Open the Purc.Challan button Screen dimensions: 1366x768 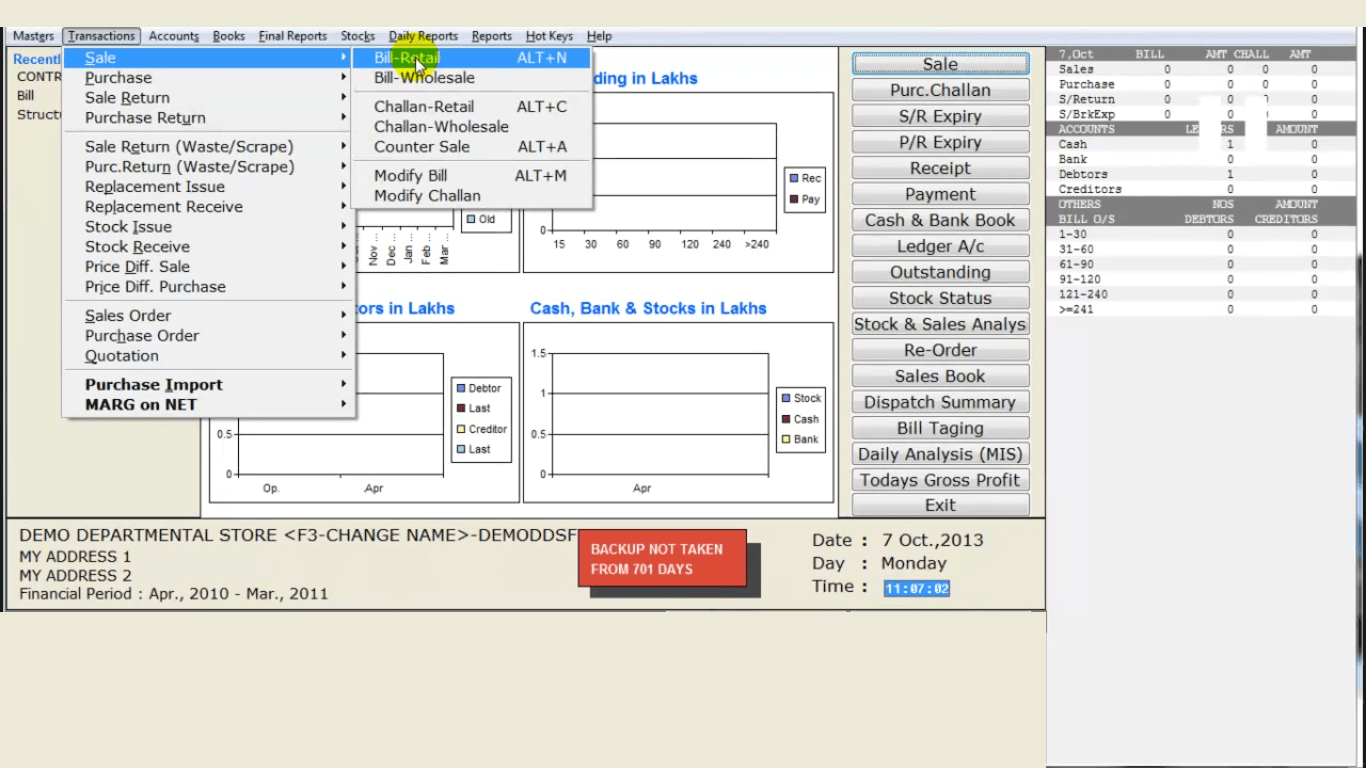pos(940,90)
